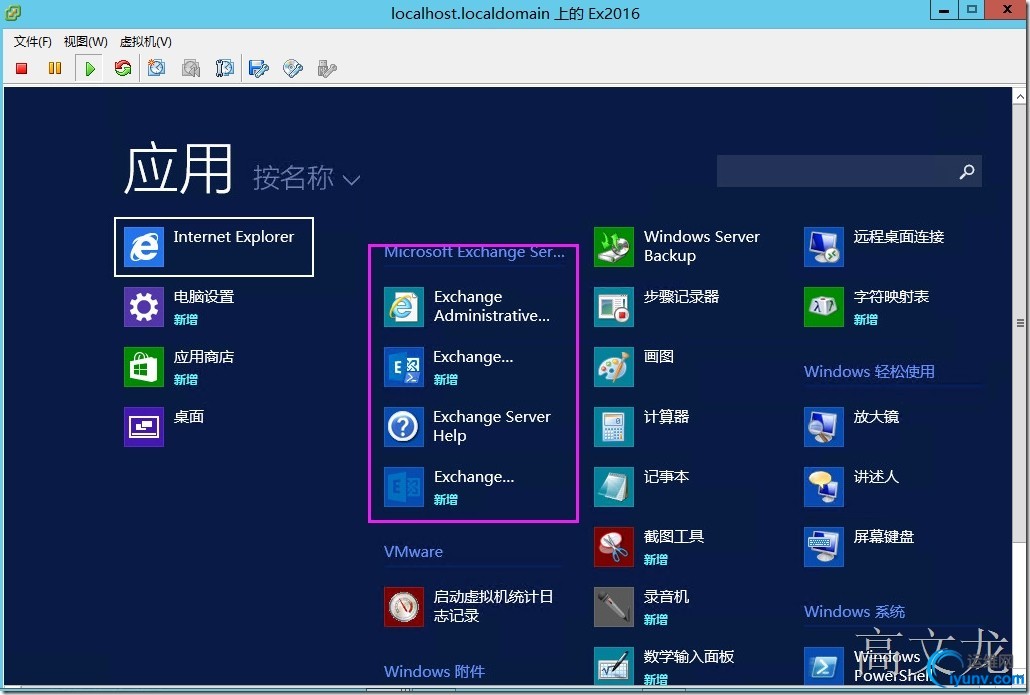The width and height of the screenshot is (1030, 695).
Task: Launch 远程桌面连接 (Remote Desktop Connection)
Action: tap(874, 246)
